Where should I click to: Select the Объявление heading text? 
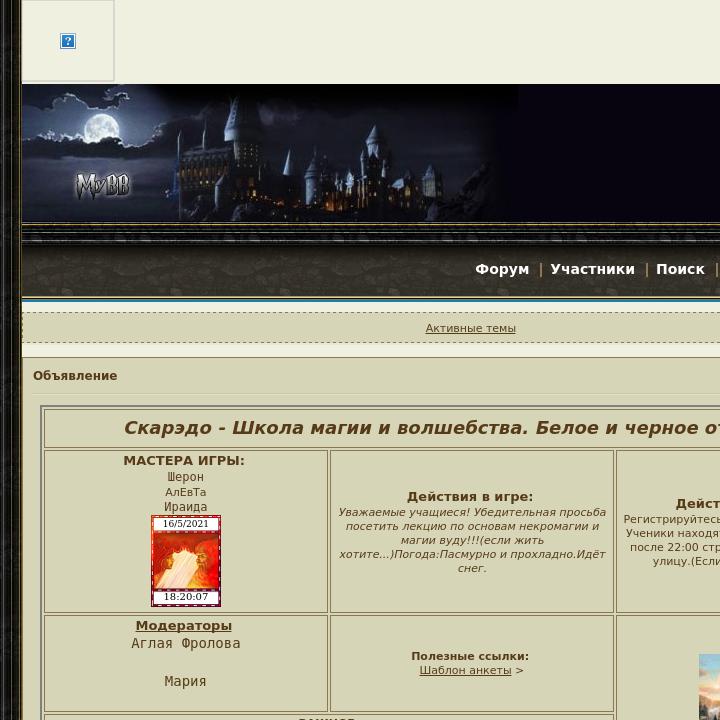pyautogui.click(x=75, y=376)
